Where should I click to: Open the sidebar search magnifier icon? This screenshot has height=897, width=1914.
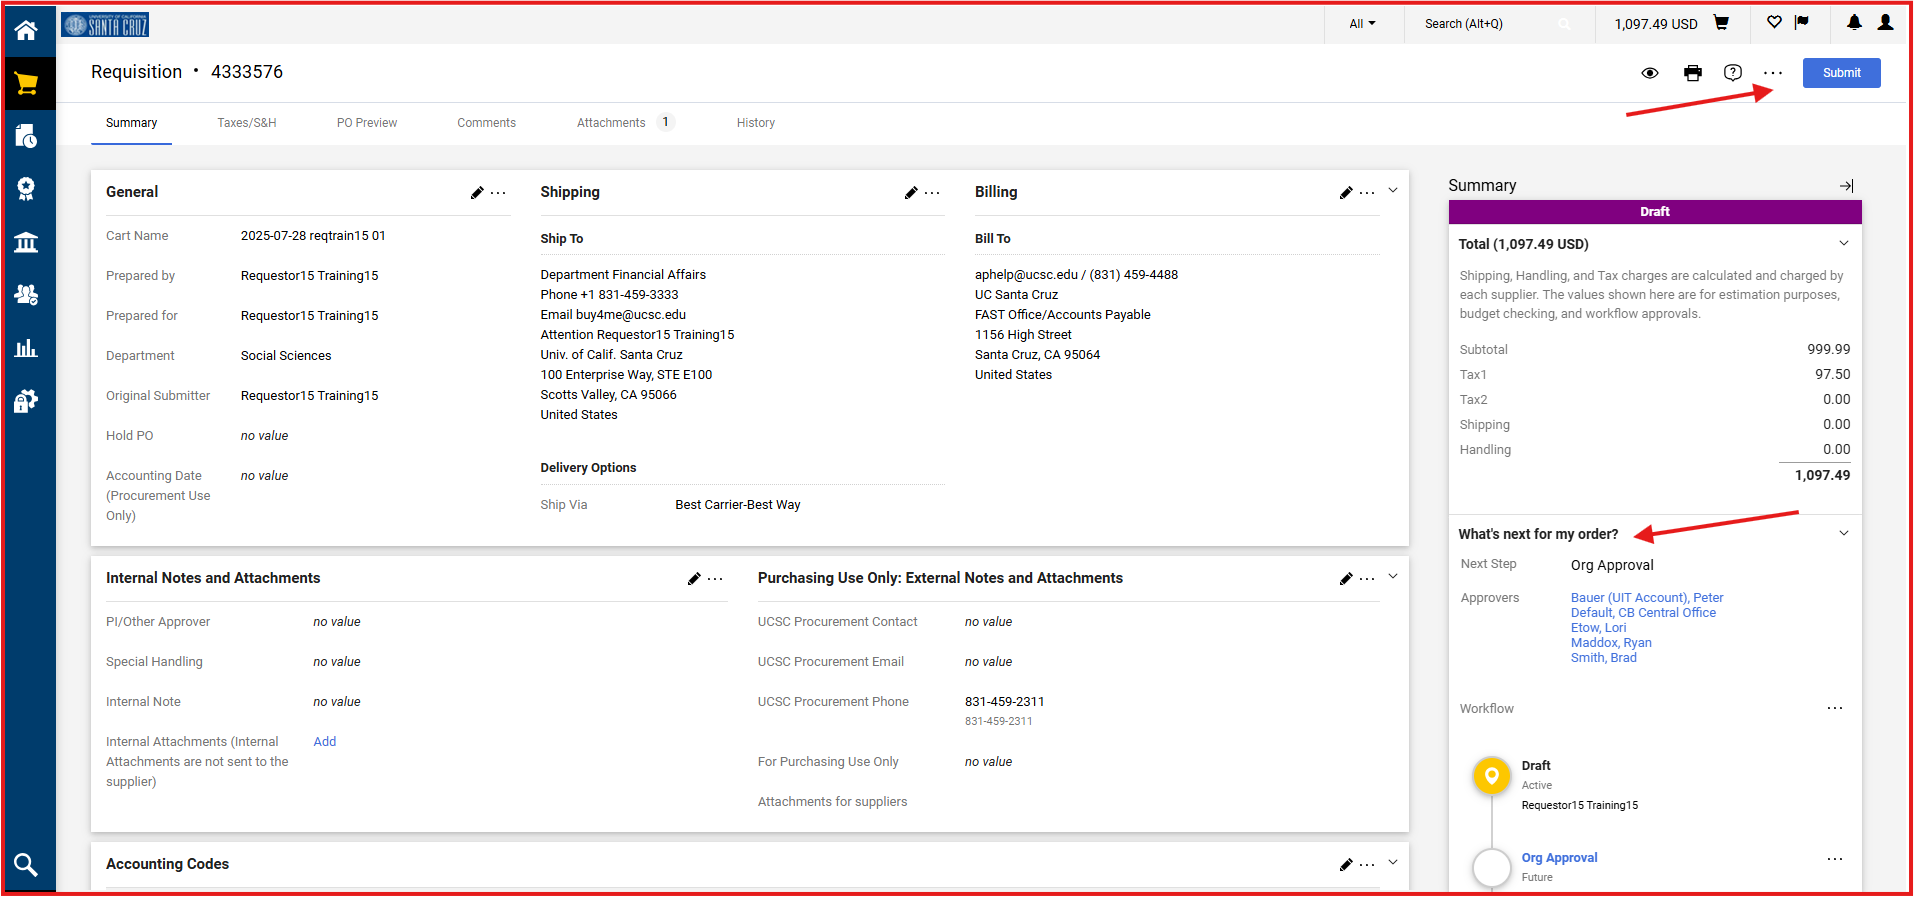(27, 865)
